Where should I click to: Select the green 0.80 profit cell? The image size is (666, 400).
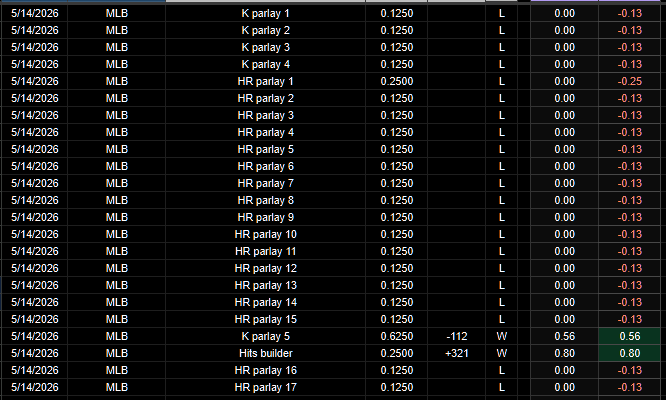(x=629, y=353)
